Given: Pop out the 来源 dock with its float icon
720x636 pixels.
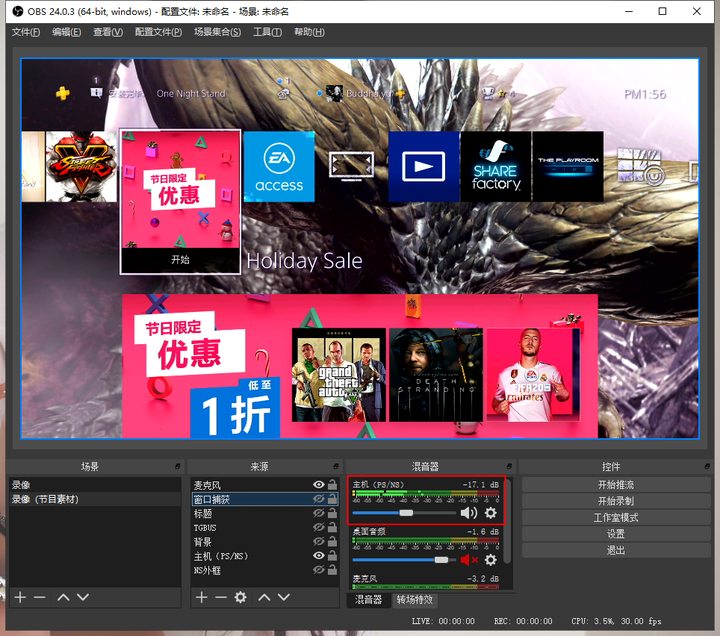Looking at the screenshot, I should [336, 466].
